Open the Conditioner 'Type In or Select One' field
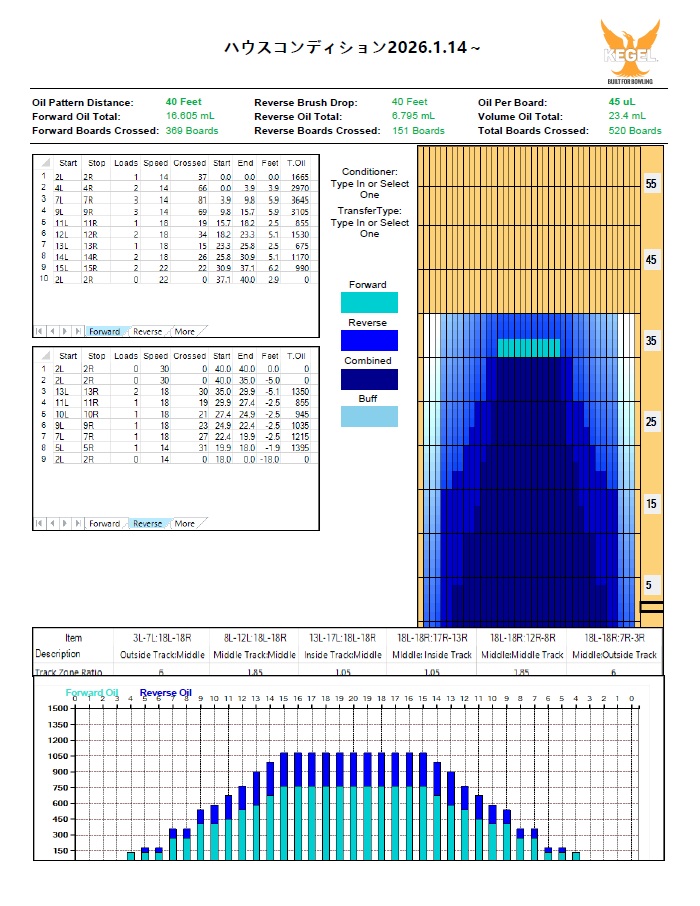Viewport: 700px width, 906px height. 369,190
